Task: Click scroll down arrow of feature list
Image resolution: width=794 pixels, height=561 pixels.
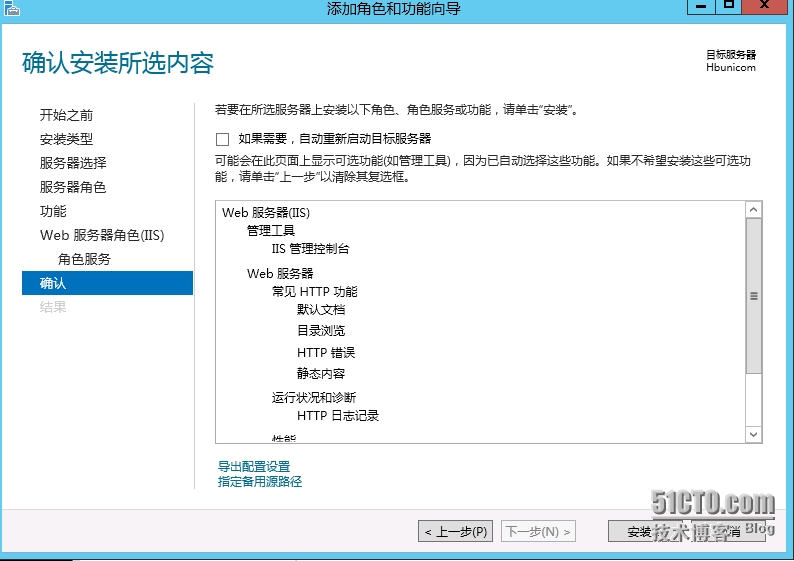Action: click(x=753, y=434)
